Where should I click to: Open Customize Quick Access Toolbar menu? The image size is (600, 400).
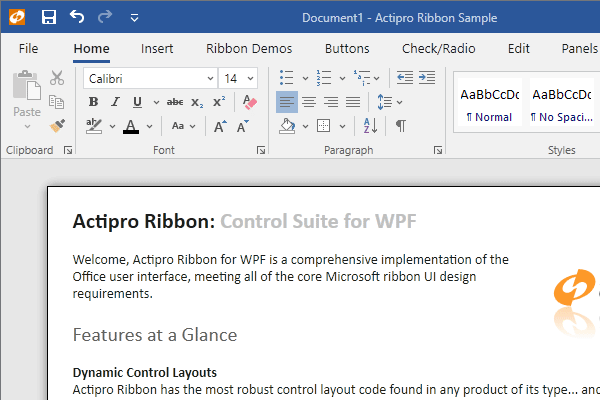pyautogui.click(x=134, y=18)
